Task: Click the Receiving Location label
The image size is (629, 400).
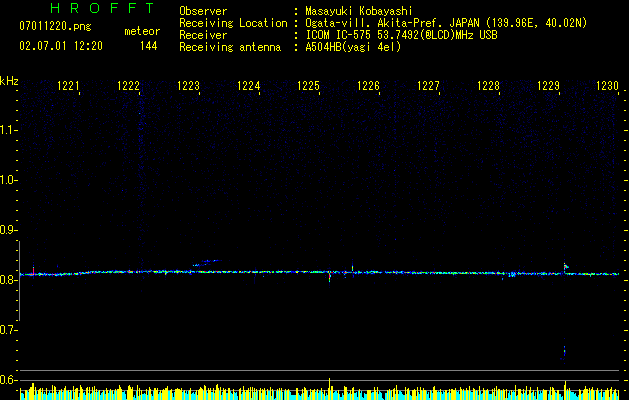Action: click(233, 23)
